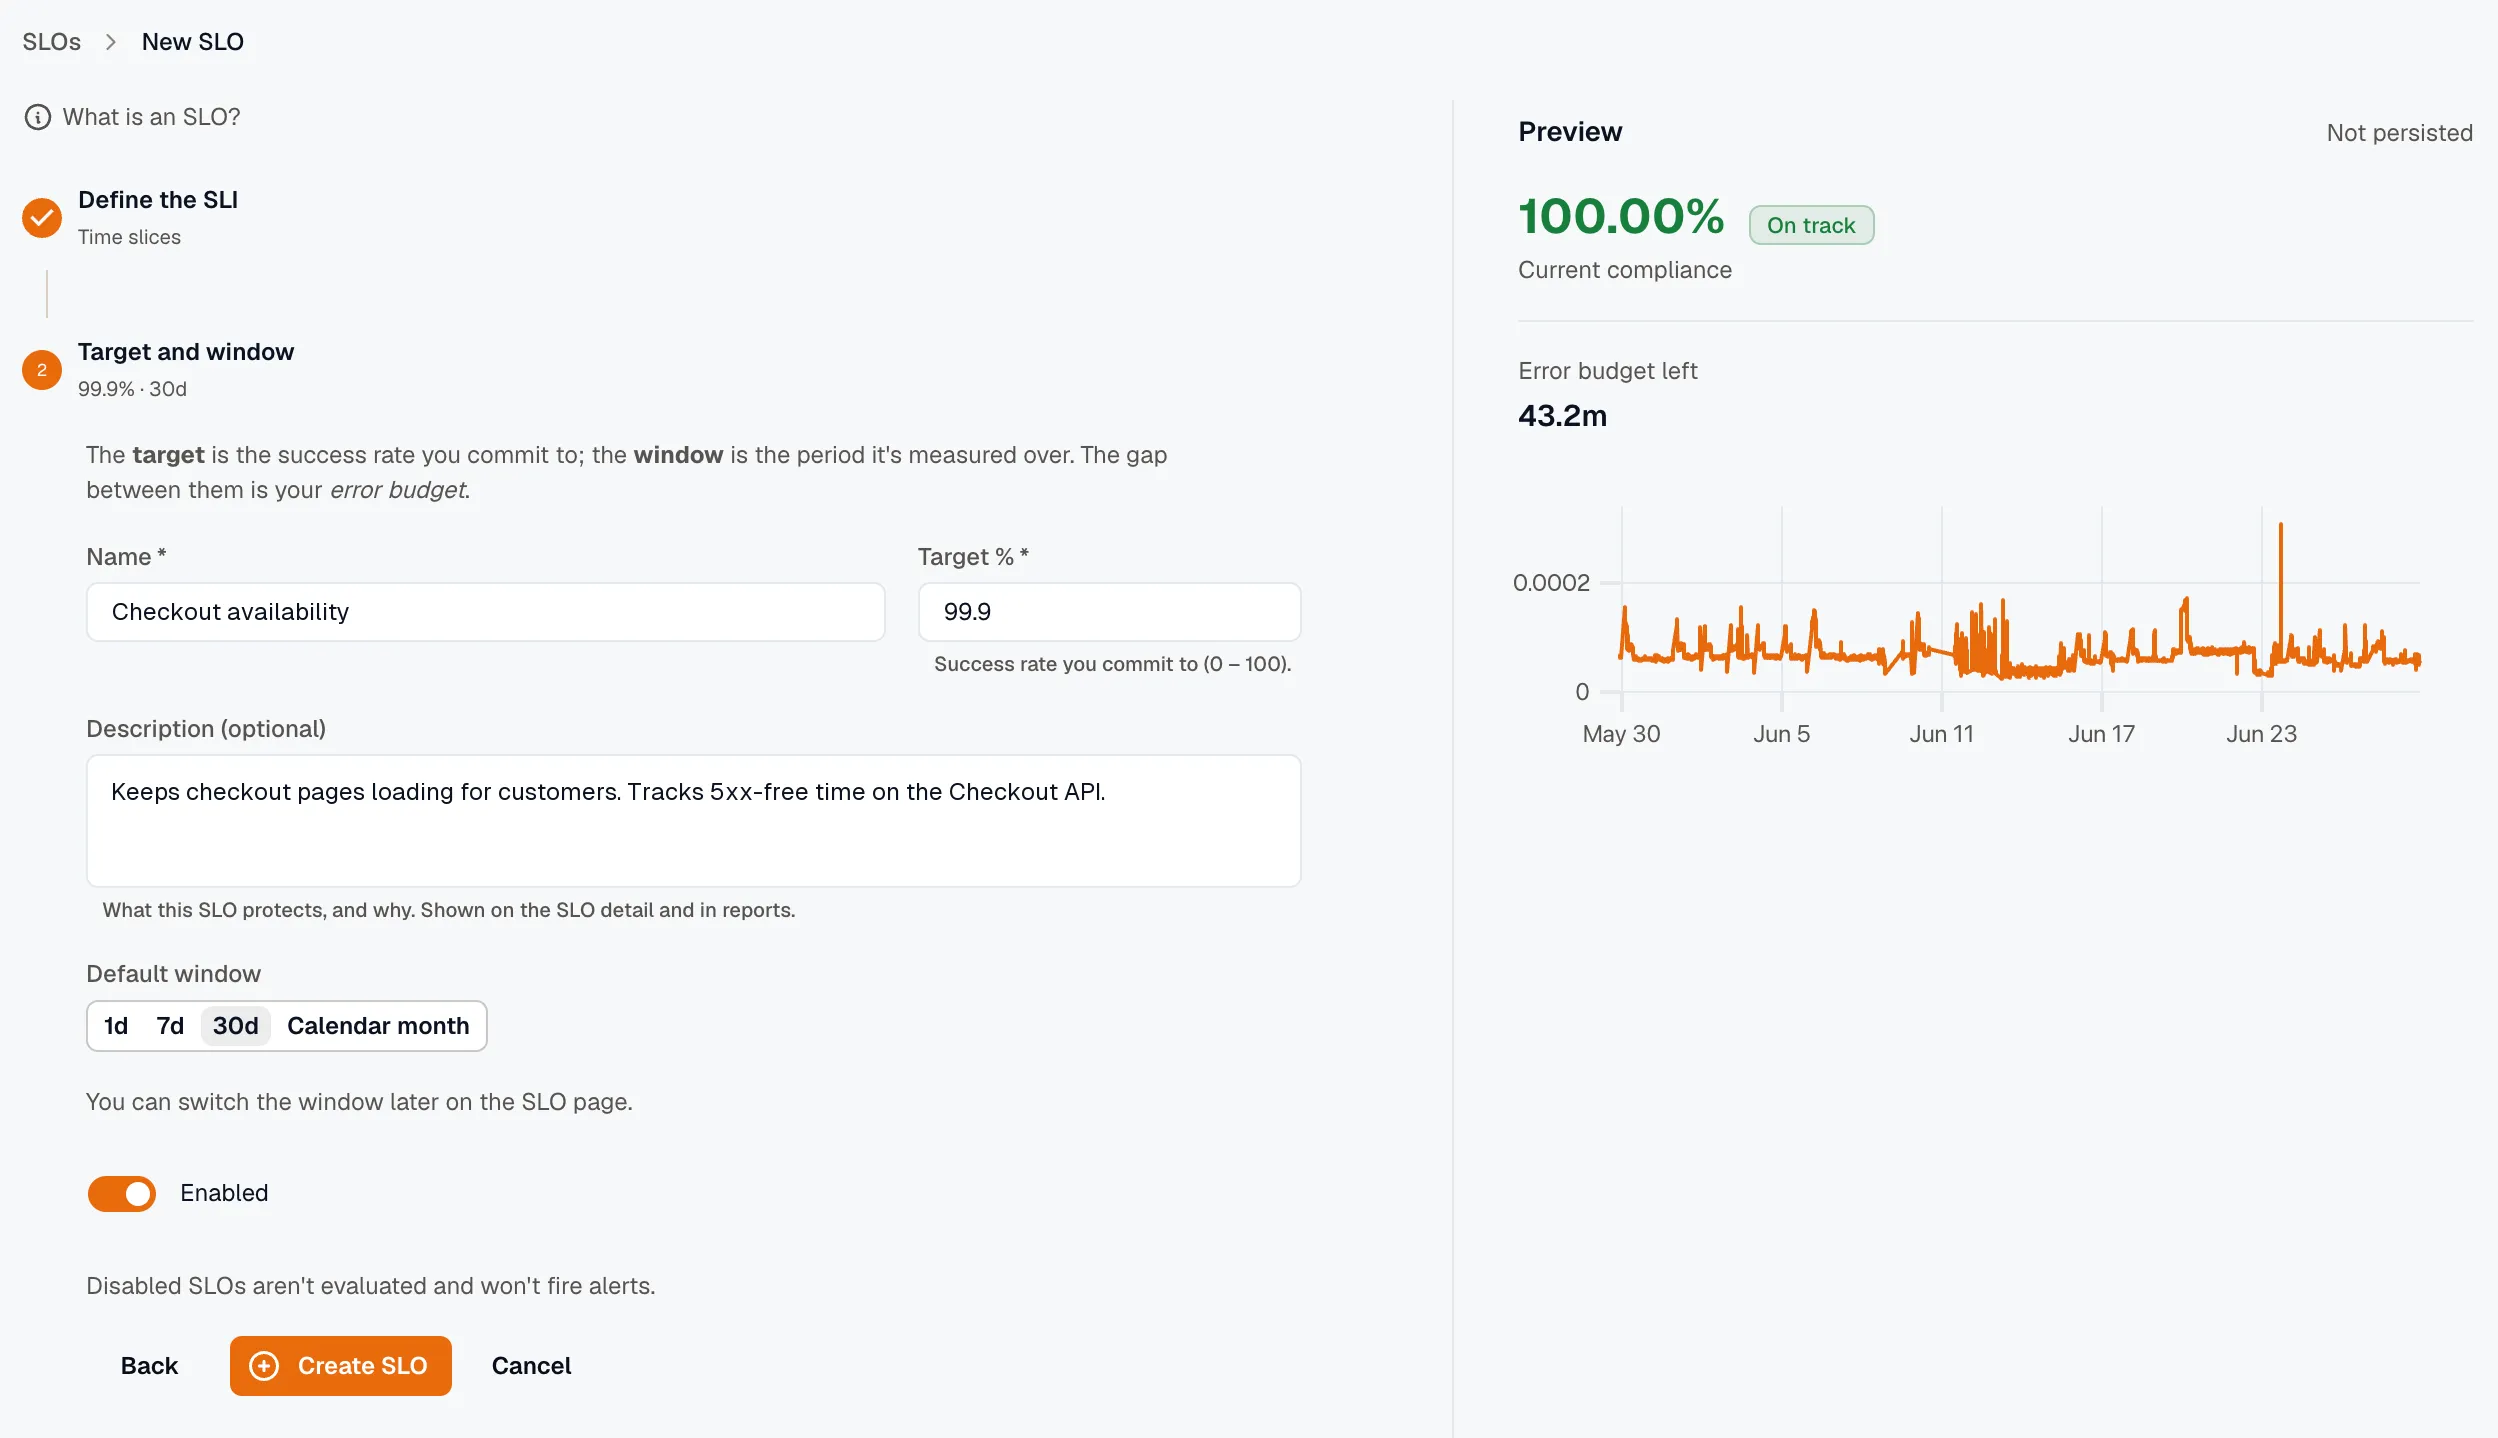Screen dimensions: 2498x1438
Task: Select the 1d default window
Action: pyautogui.click(x=116, y=1026)
